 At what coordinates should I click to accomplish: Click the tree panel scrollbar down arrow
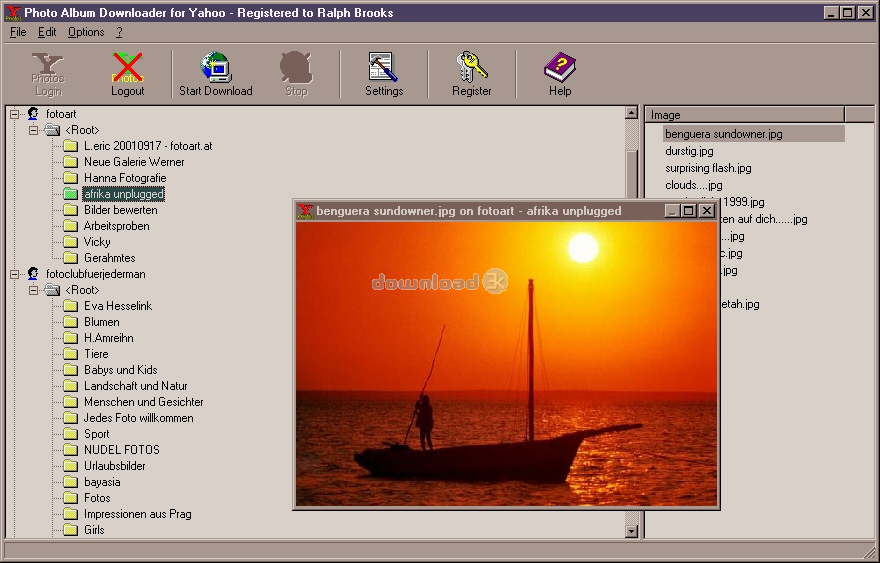point(631,531)
